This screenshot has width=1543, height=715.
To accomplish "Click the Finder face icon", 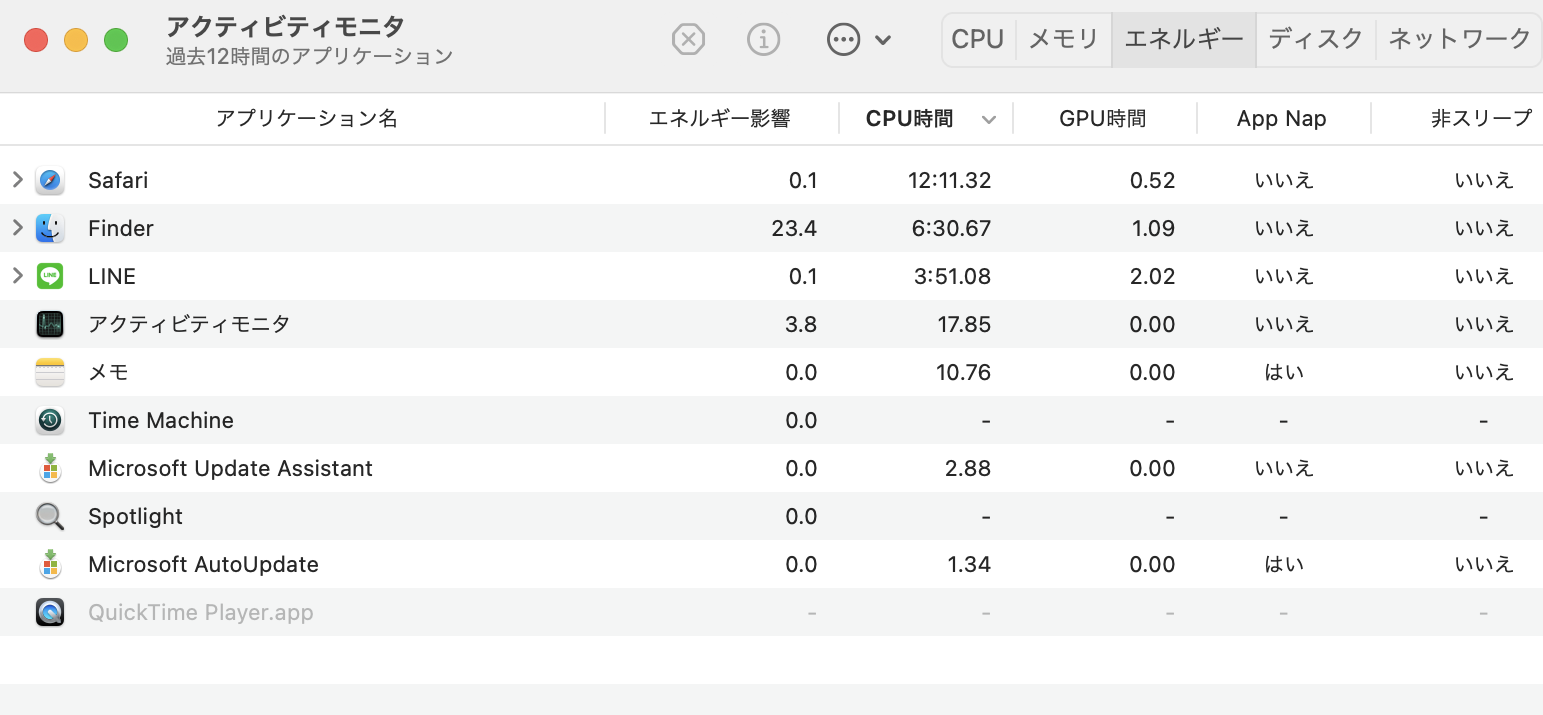I will click(50, 229).
